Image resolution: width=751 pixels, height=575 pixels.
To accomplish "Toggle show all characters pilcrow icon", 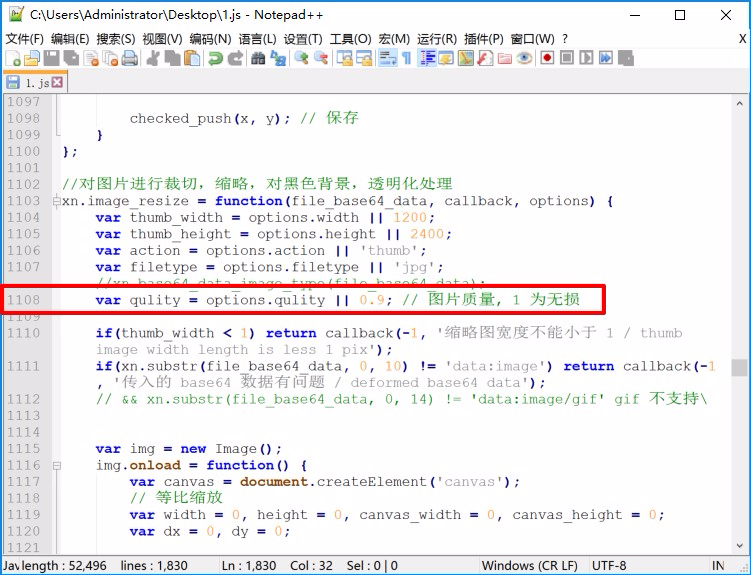I will point(406,58).
